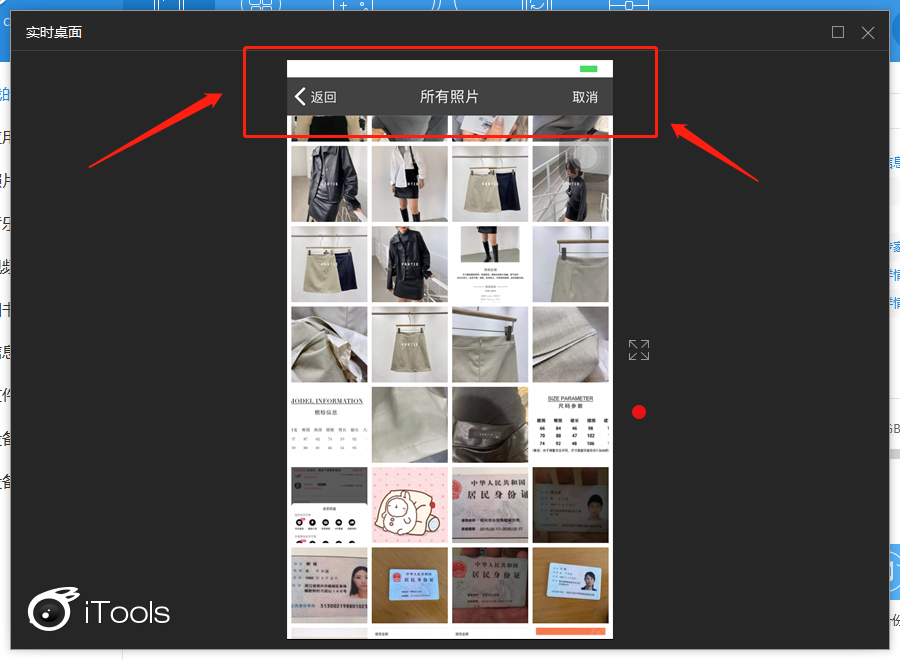Close the 实时桌面 window

pos(868,33)
